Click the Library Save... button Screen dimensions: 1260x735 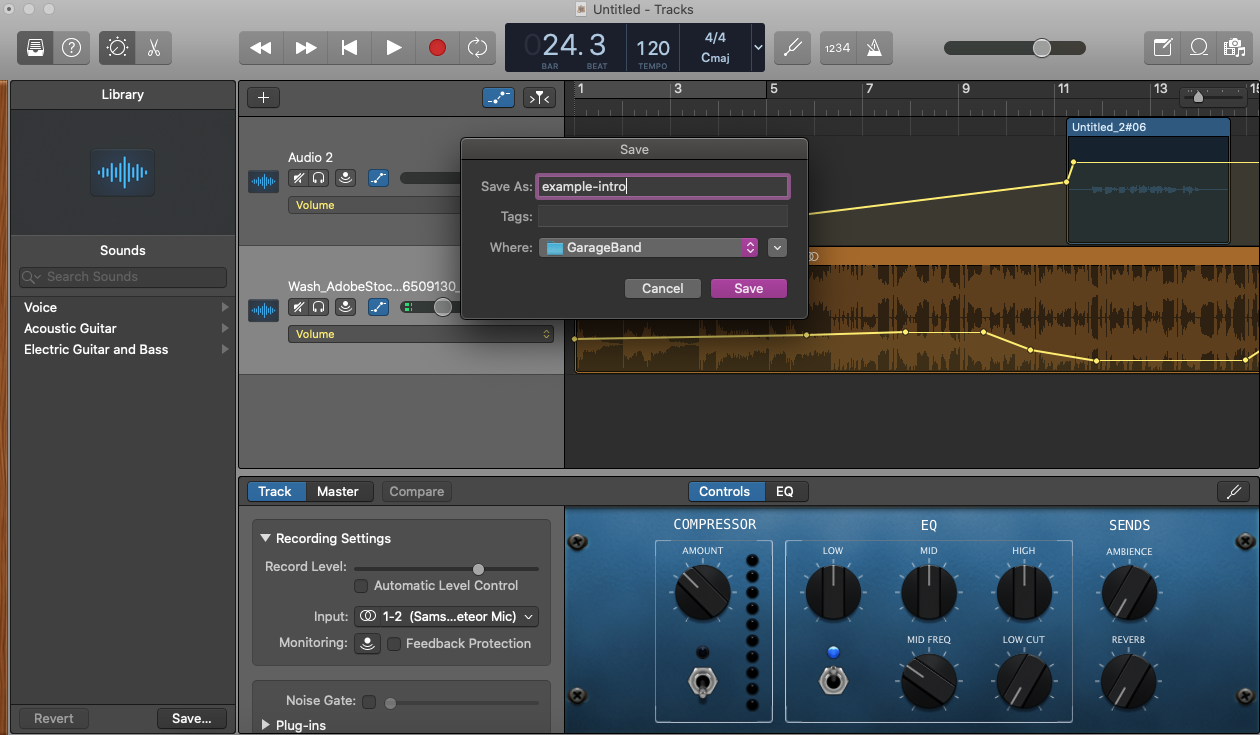[x=191, y=718]
